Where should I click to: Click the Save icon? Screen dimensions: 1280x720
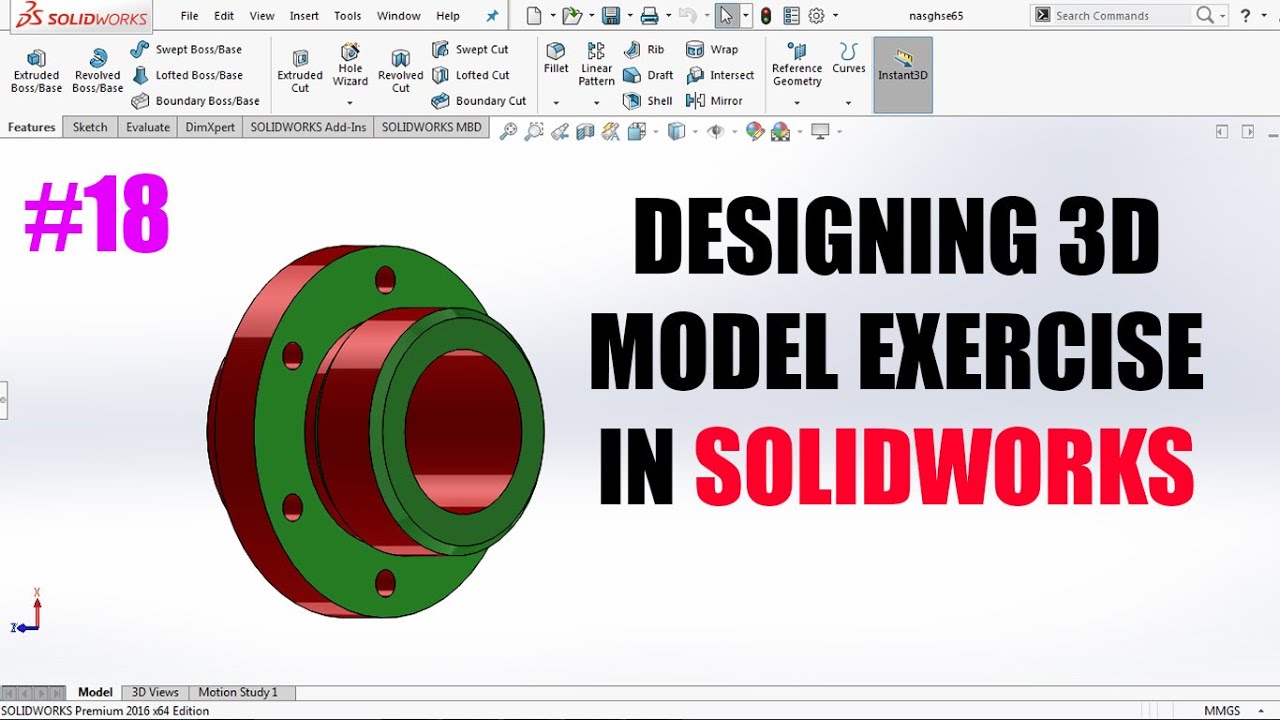(610, 15)
